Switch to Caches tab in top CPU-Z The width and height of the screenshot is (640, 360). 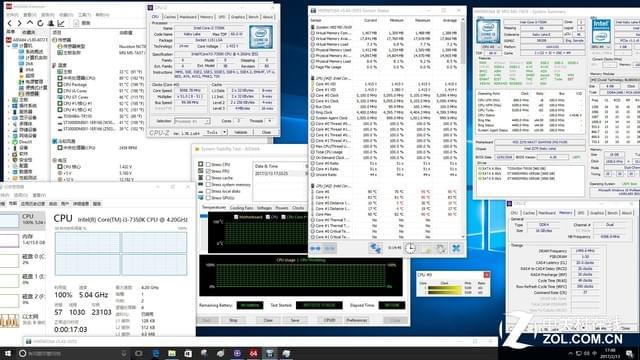tap(169, 17)
